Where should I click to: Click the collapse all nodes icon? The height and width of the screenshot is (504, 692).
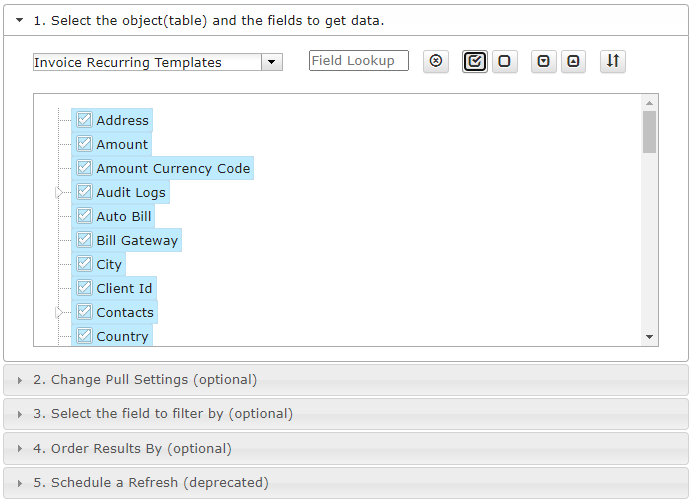click(x=573, y=61)
